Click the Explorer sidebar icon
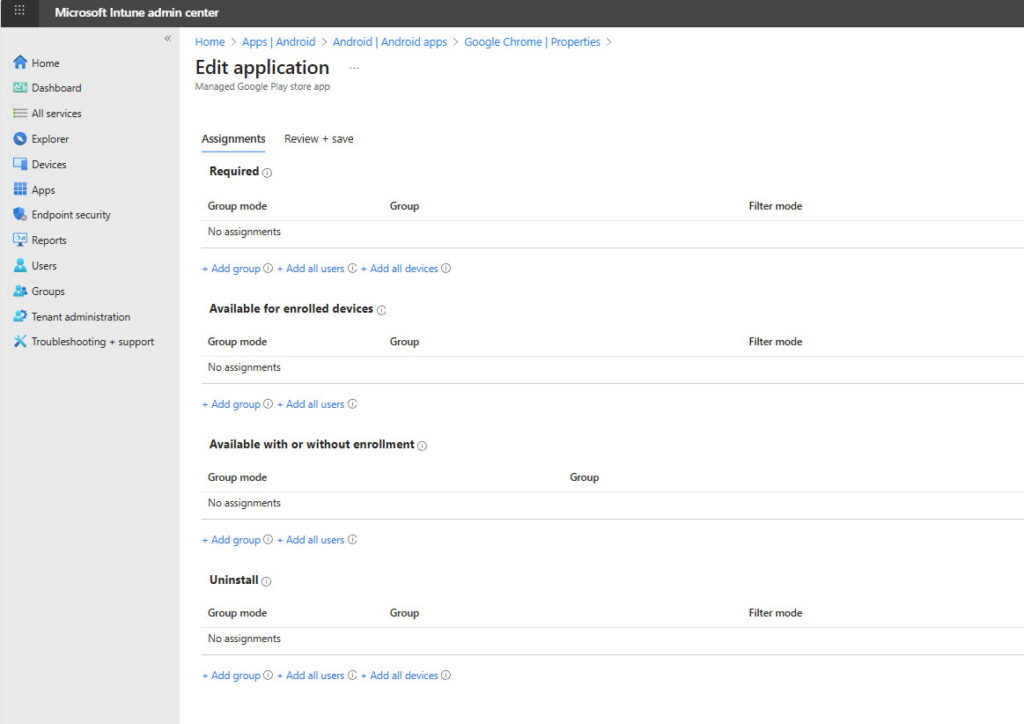 [x=20, y=139]
